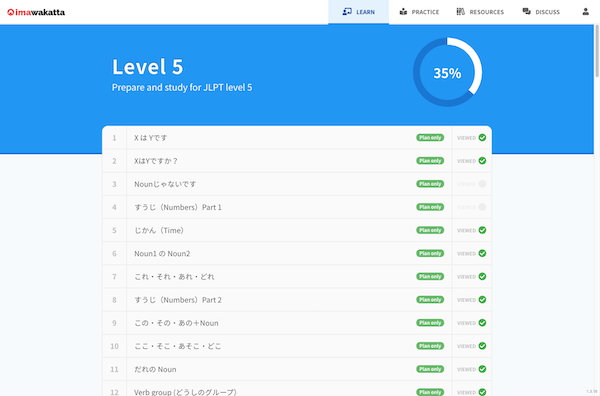Toggle viewed checkmark for Noun1 の Noun2
600x396 pixels.
point(482,253)
